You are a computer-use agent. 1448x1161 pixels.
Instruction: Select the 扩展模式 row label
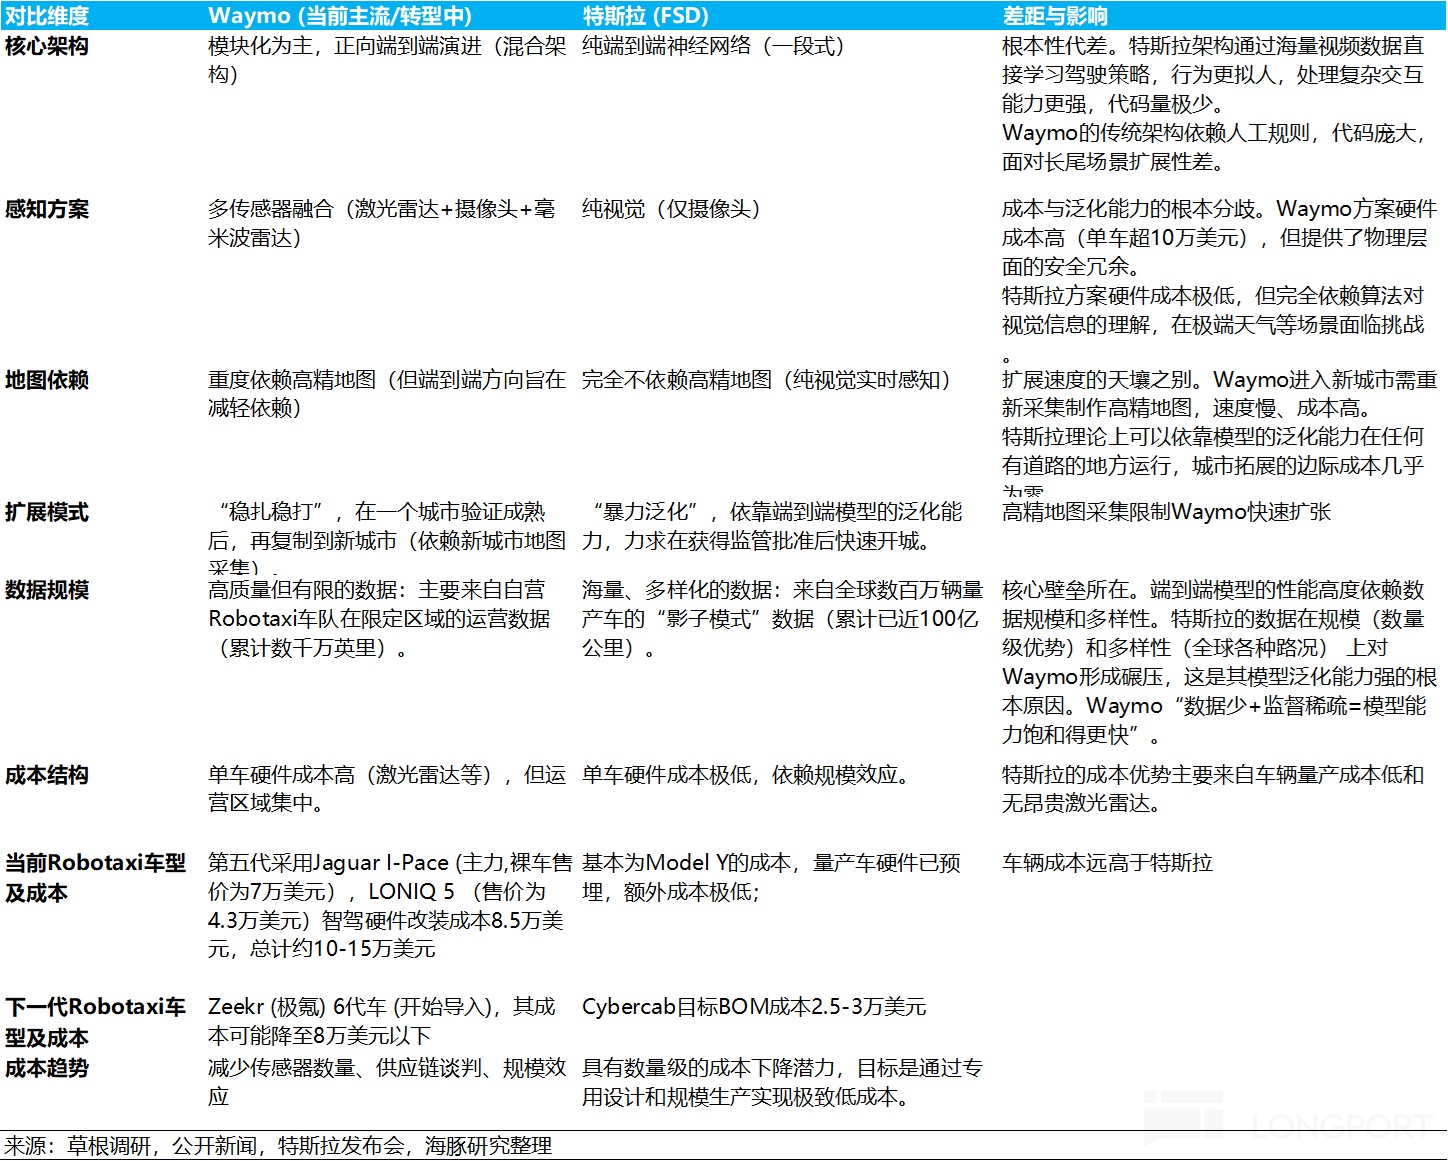point(47,512)
